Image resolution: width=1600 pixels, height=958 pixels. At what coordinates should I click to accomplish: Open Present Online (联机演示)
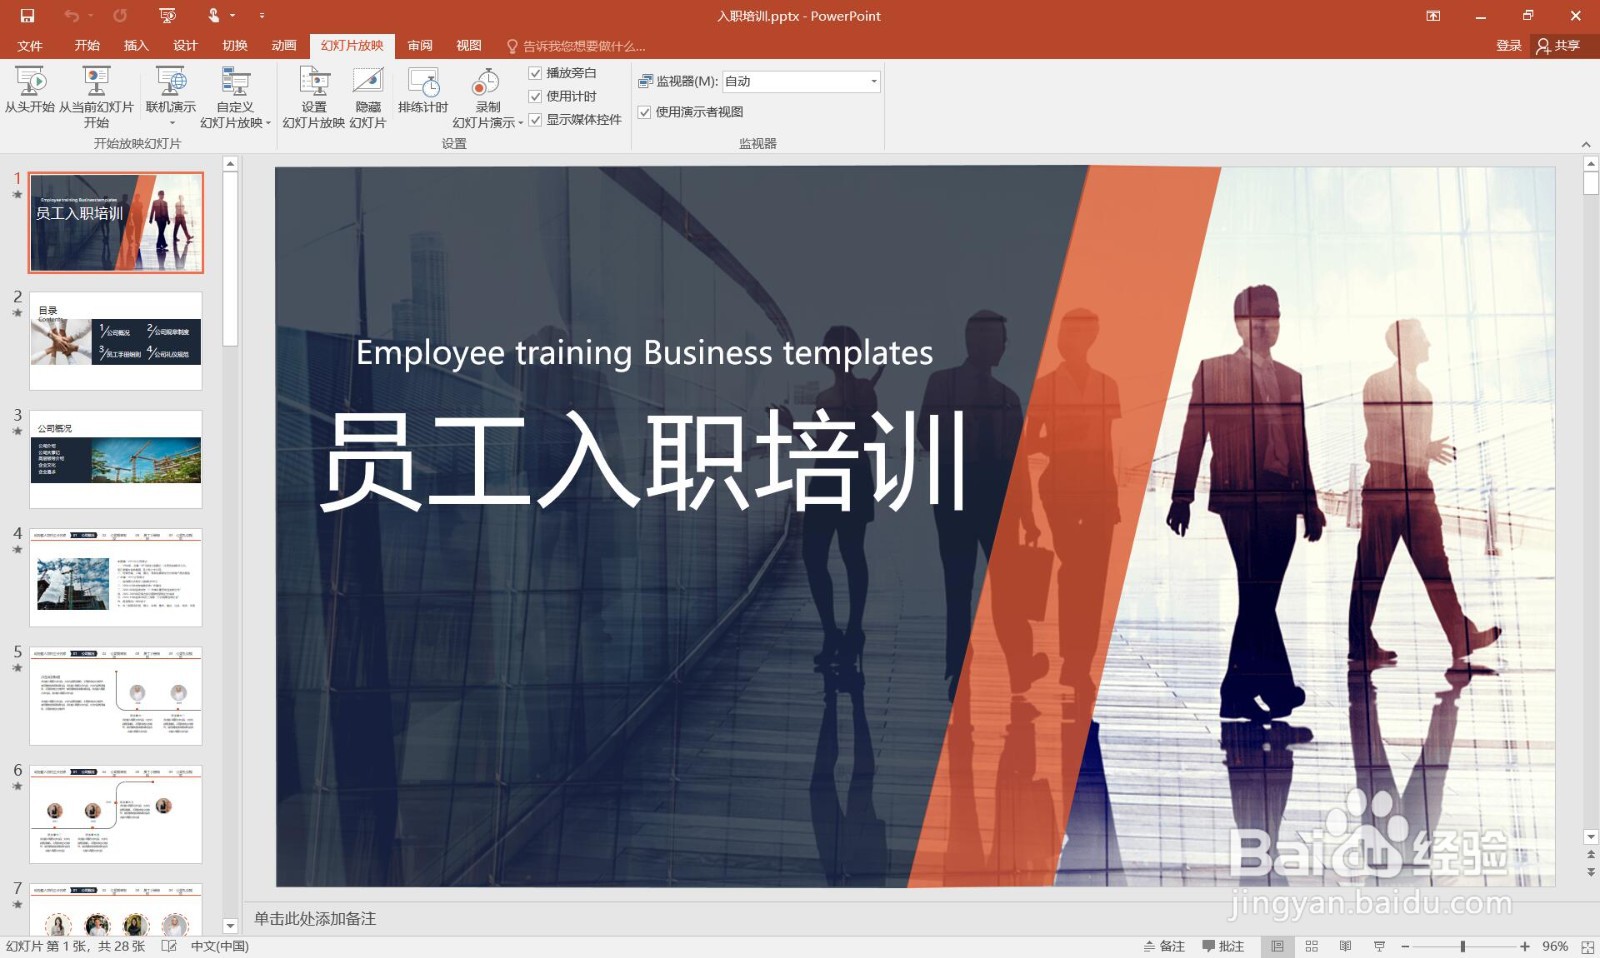point(171,97)
